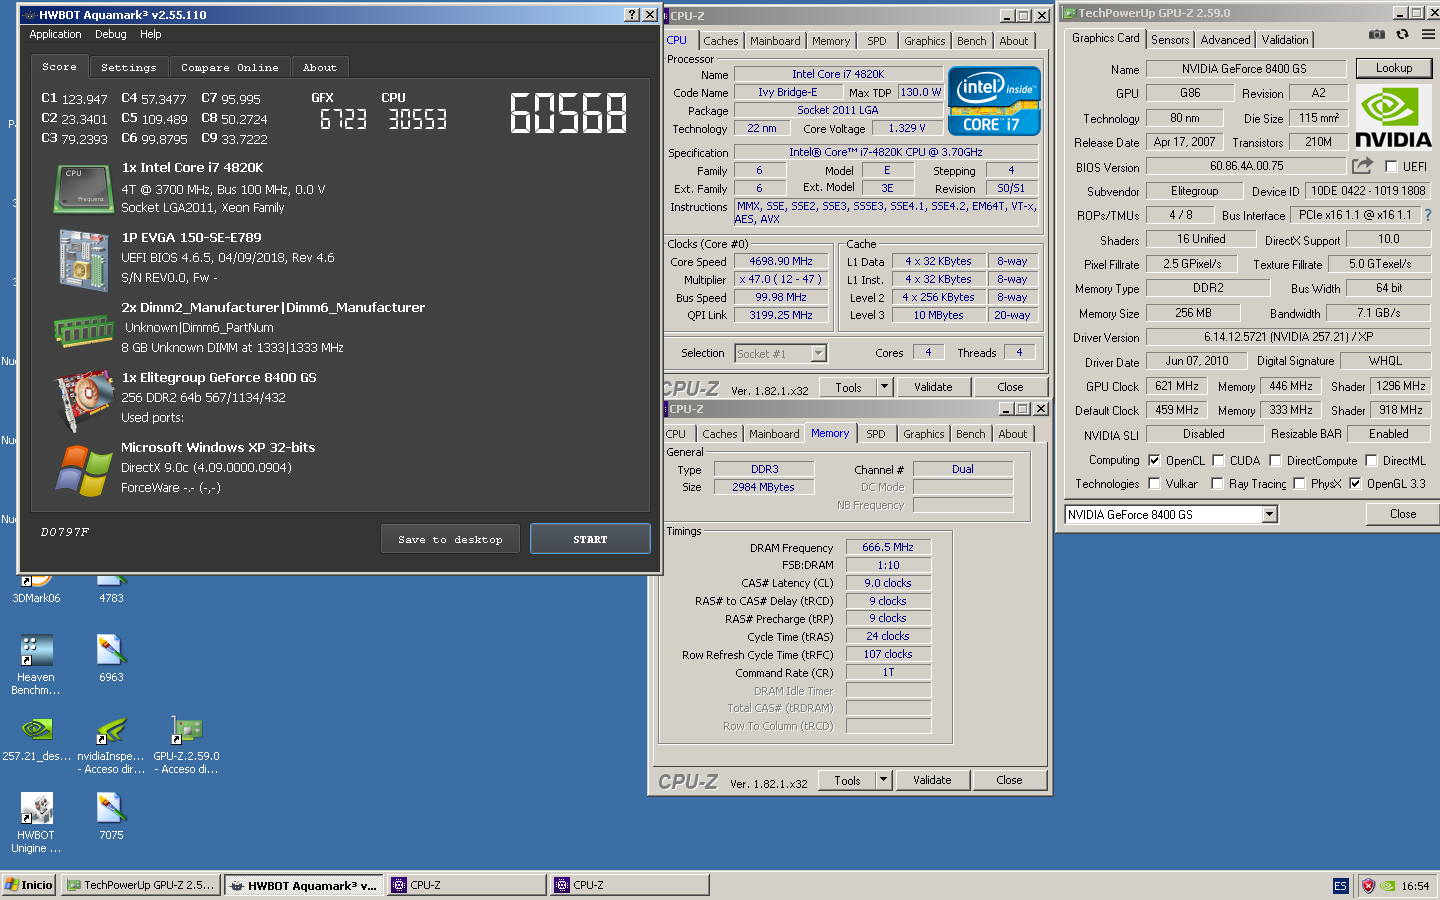Viewport: 1440px width, 900px height.
Task: Click the graphics card icon in Aquamark
Action: coord(83,400)
